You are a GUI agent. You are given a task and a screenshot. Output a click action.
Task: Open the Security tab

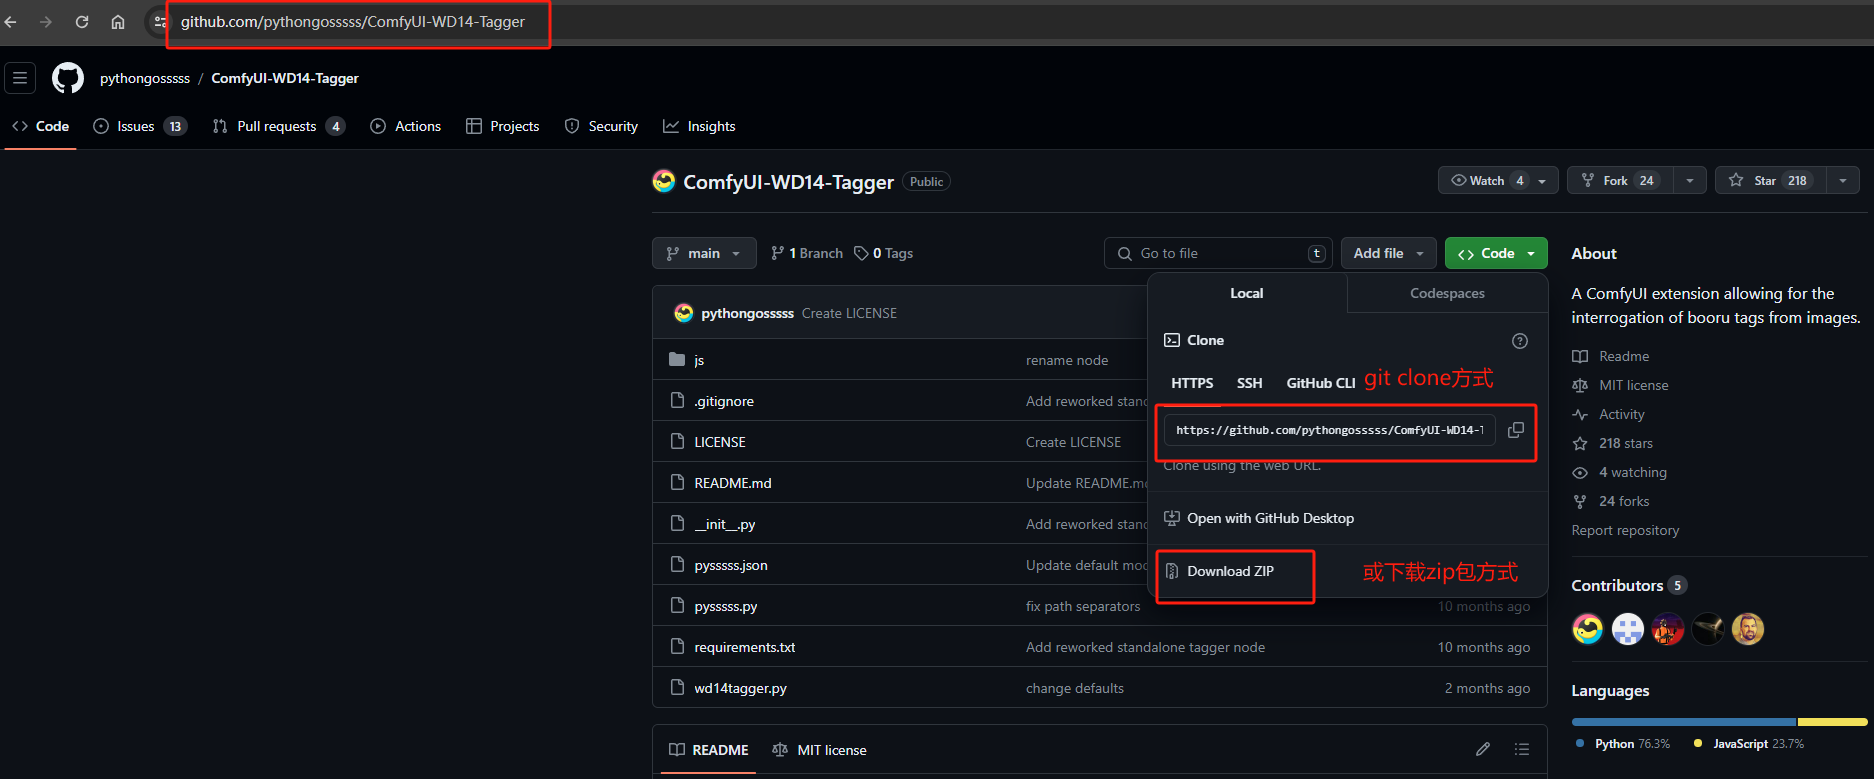click(601, 126)
